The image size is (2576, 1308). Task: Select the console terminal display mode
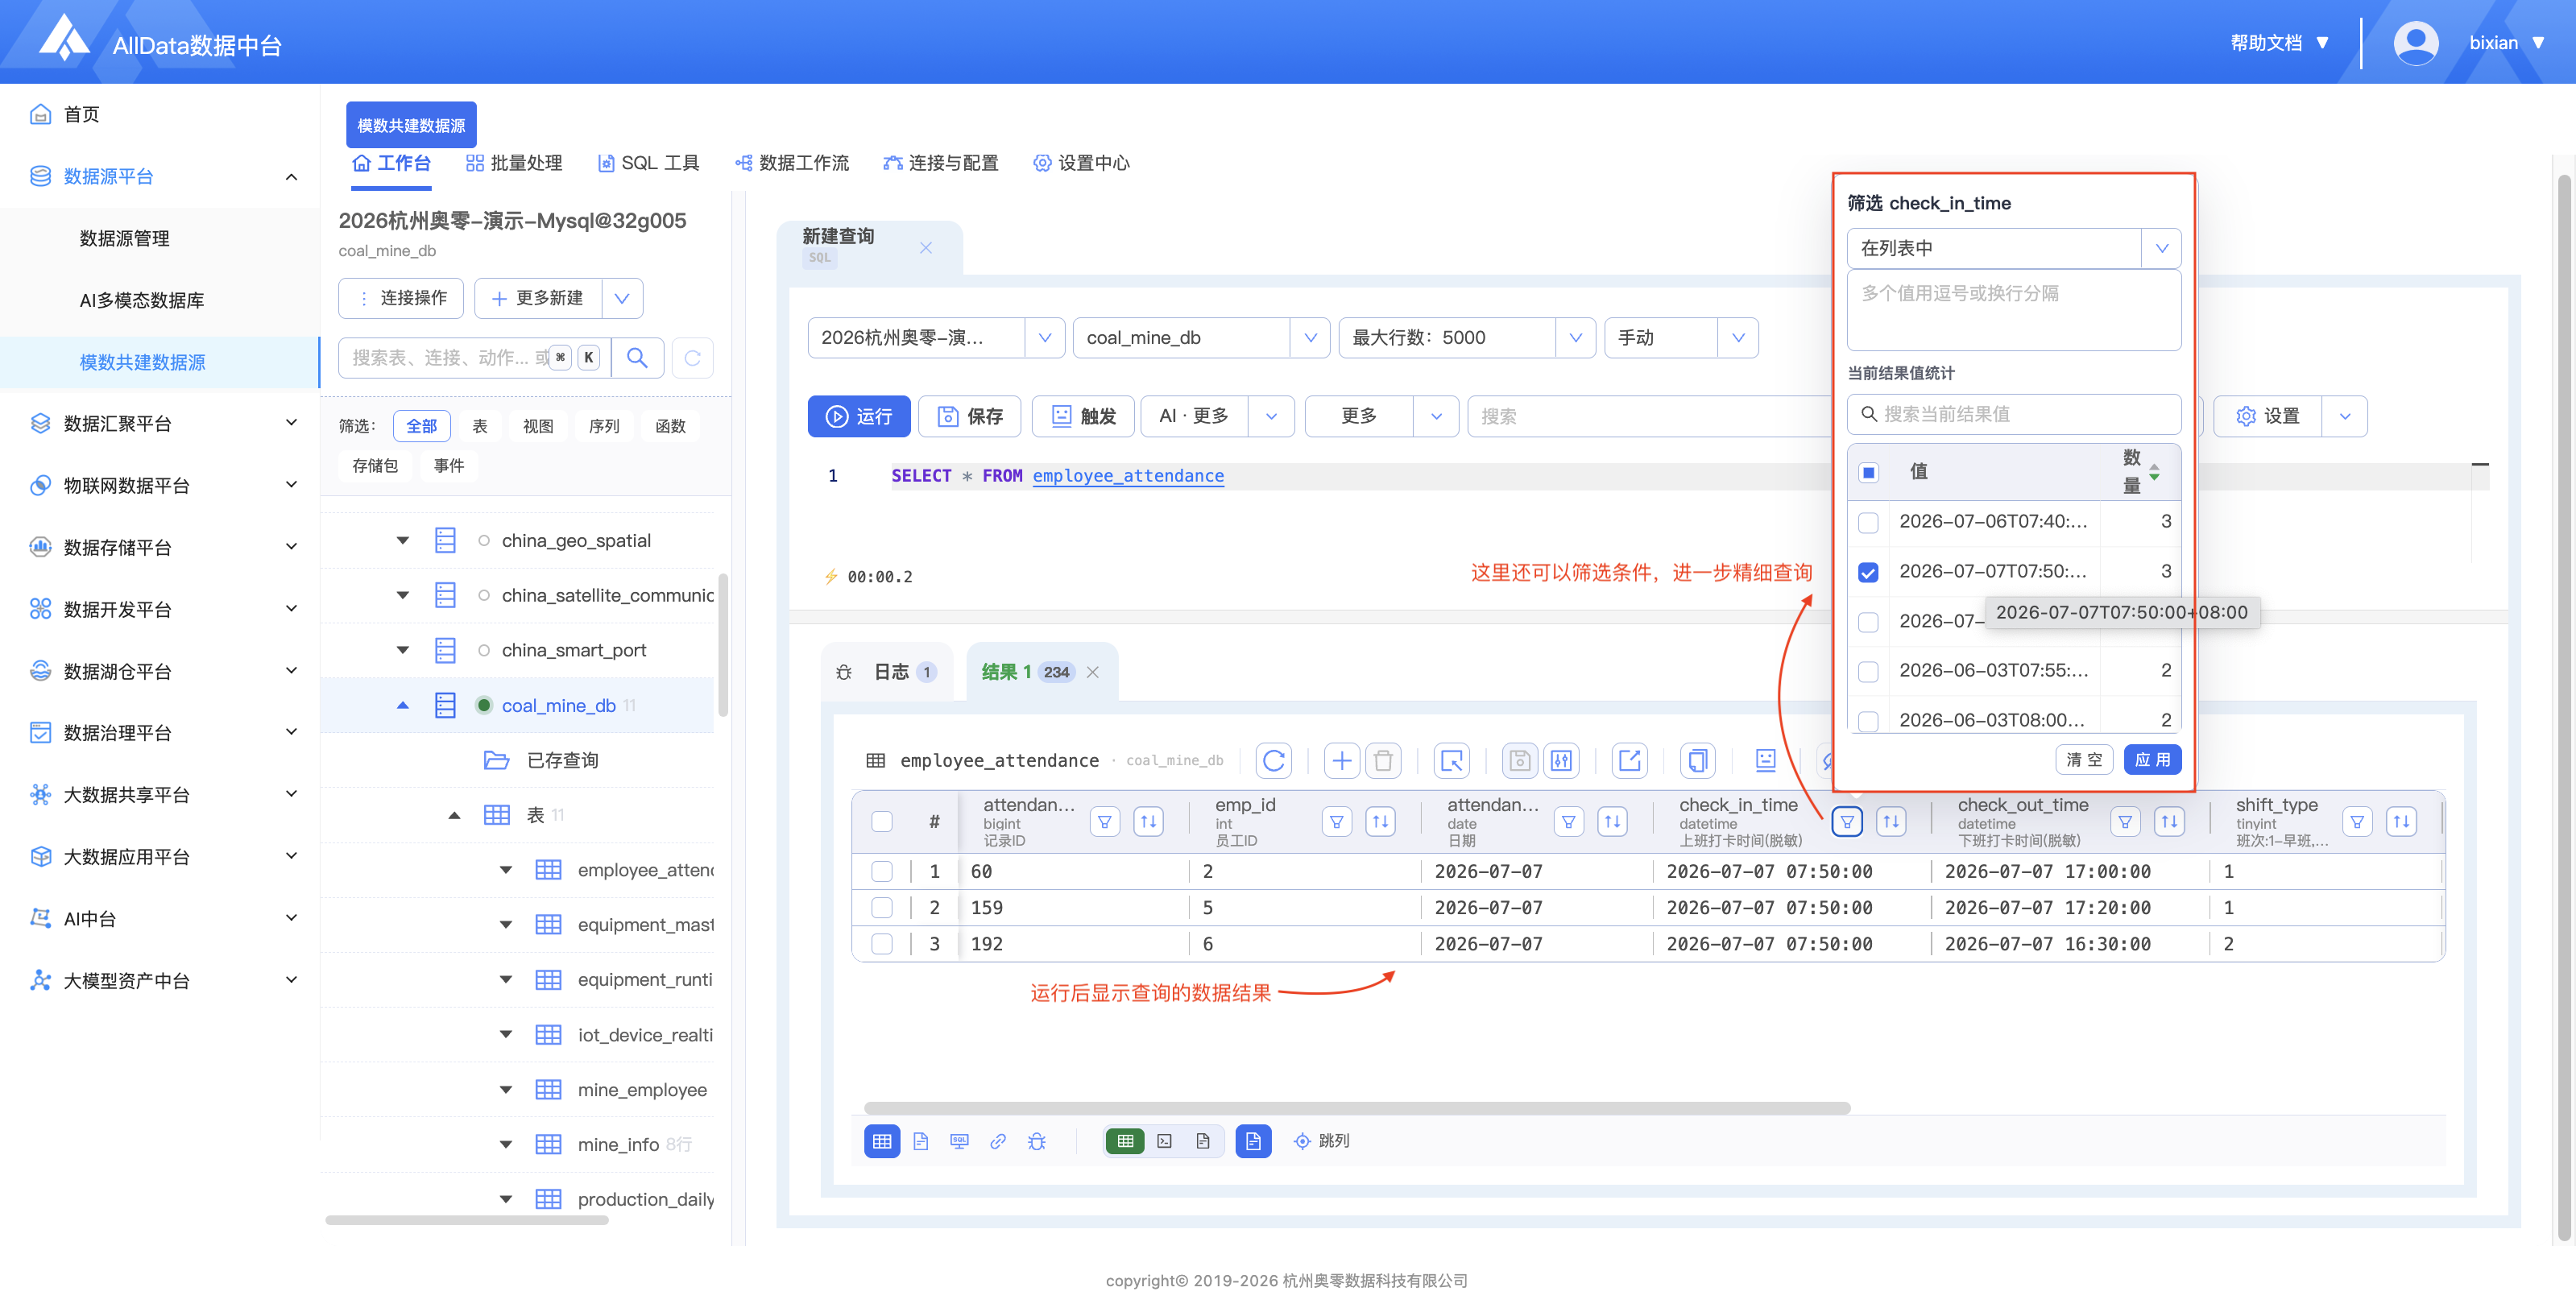coord(1164,1140)
